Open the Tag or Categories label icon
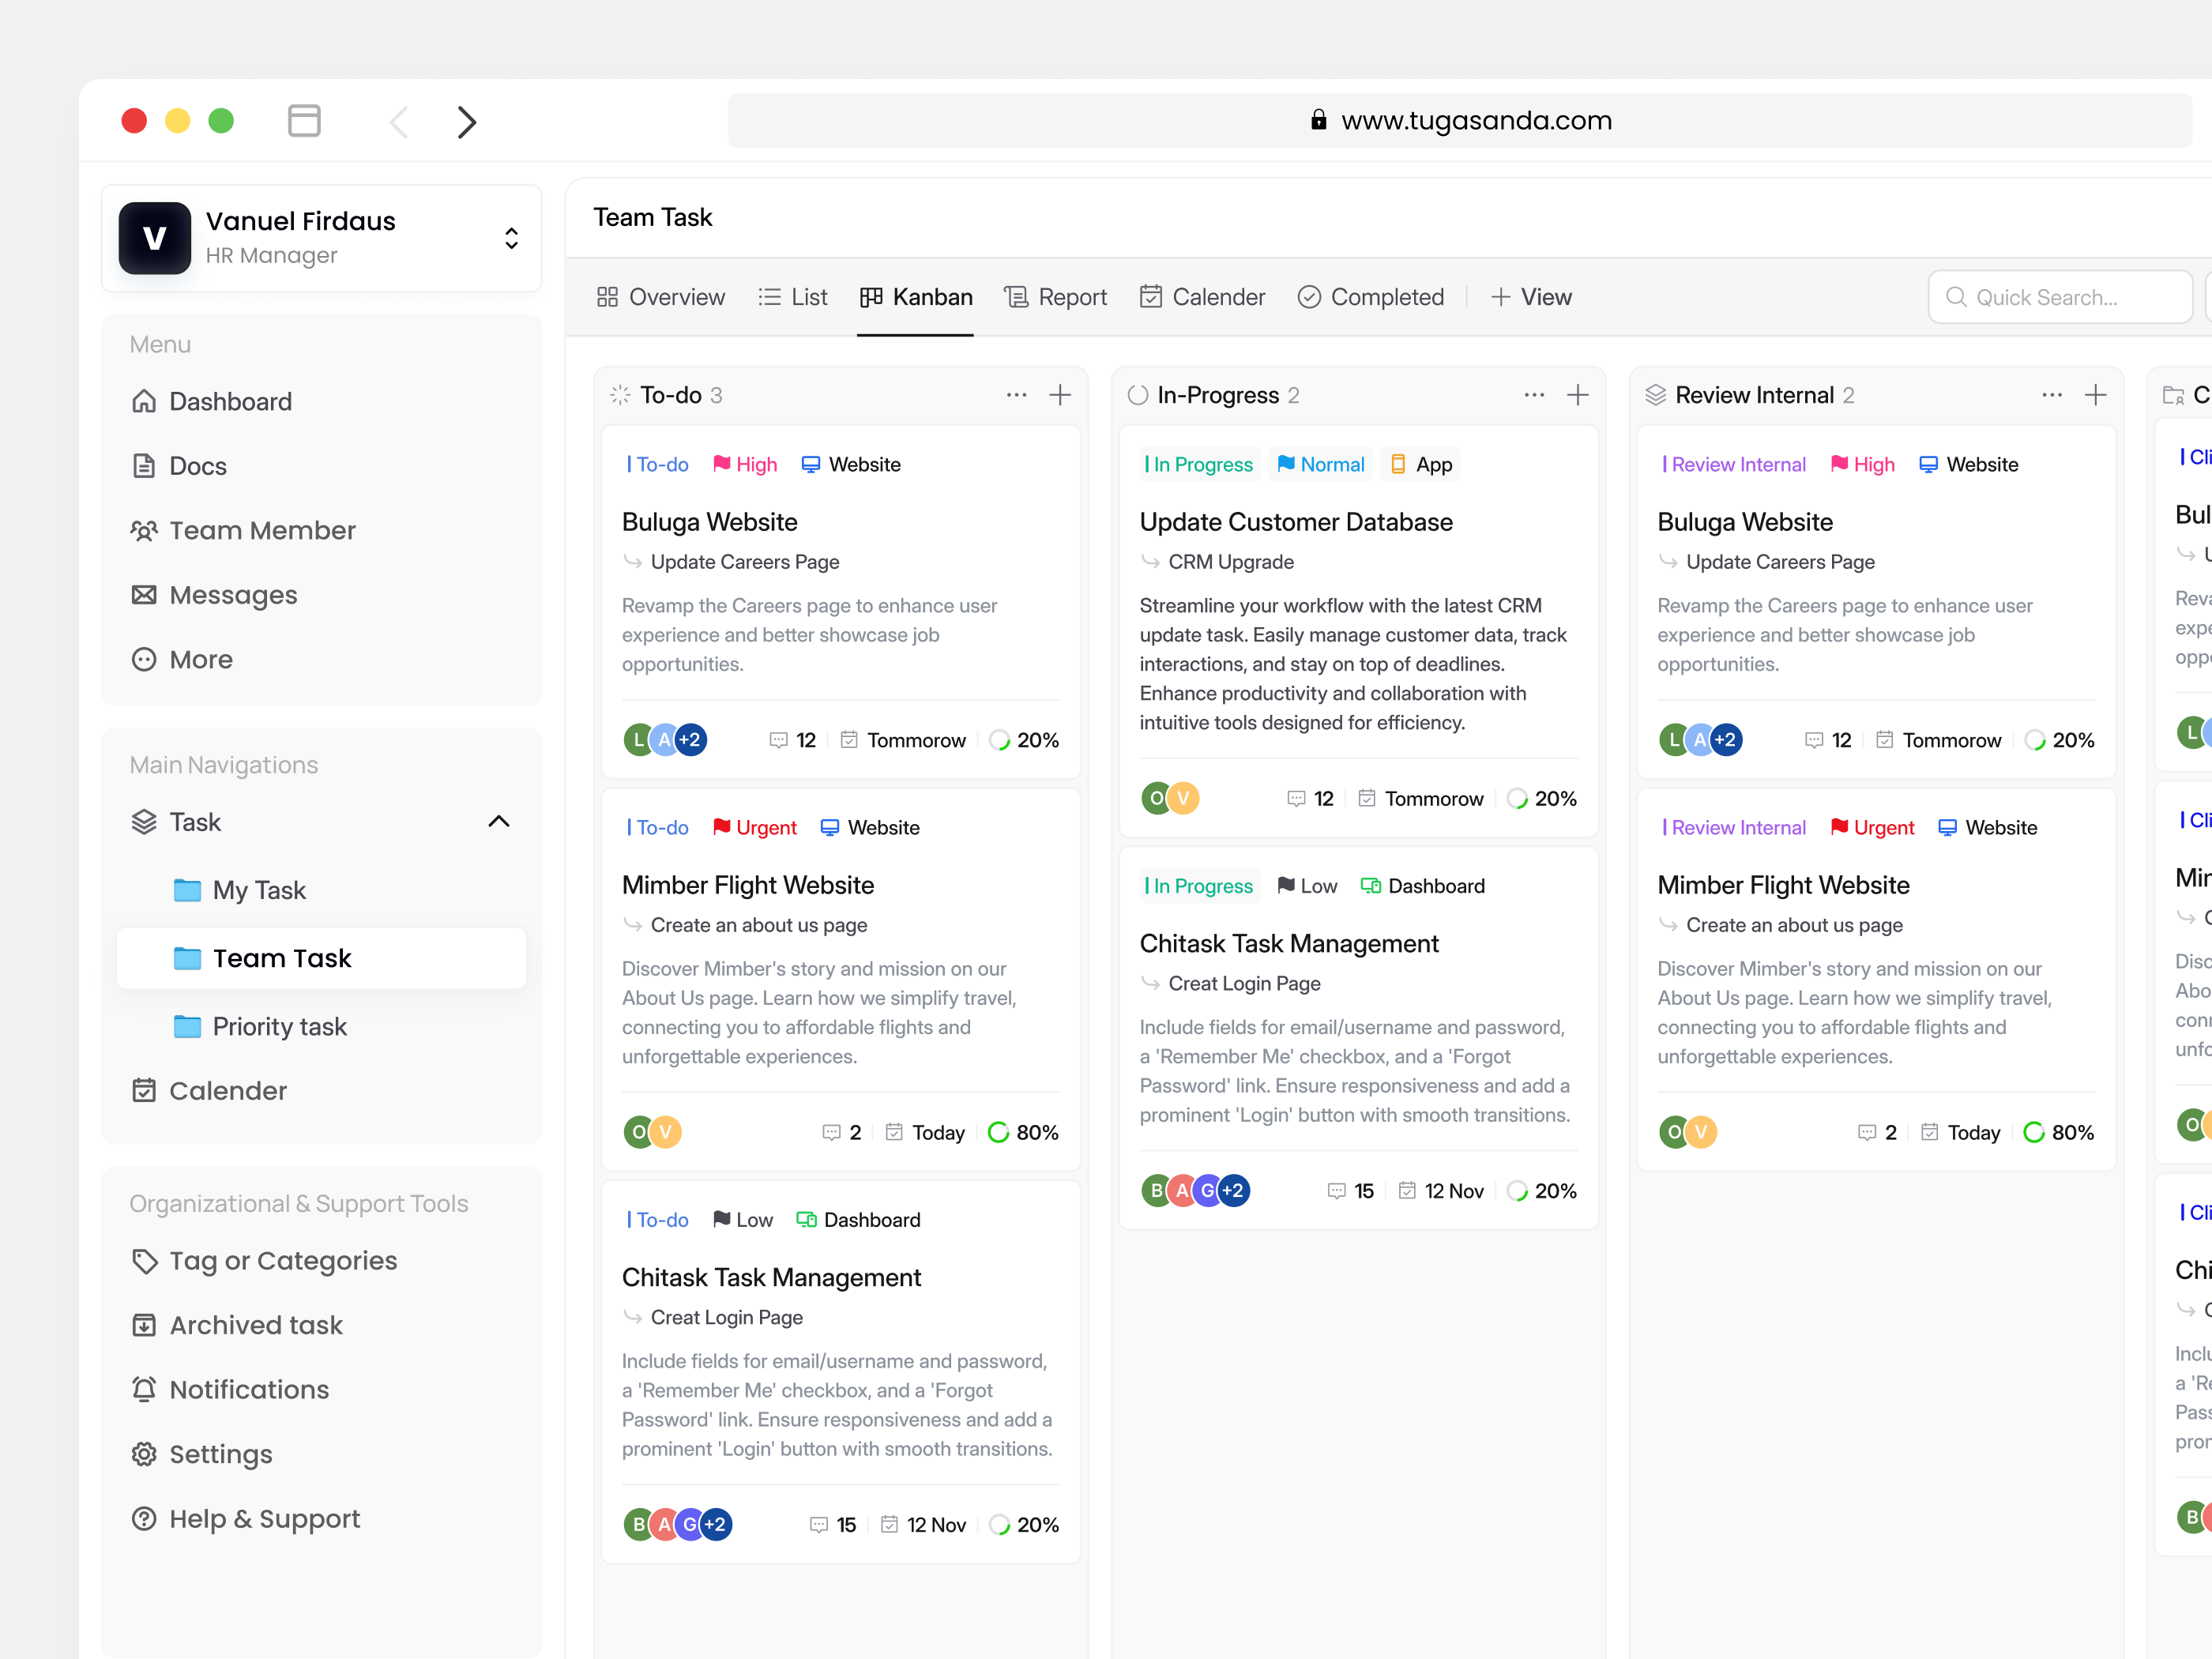The width and height of the screenshot is (2212, 1659). (x=145, y=1261)
